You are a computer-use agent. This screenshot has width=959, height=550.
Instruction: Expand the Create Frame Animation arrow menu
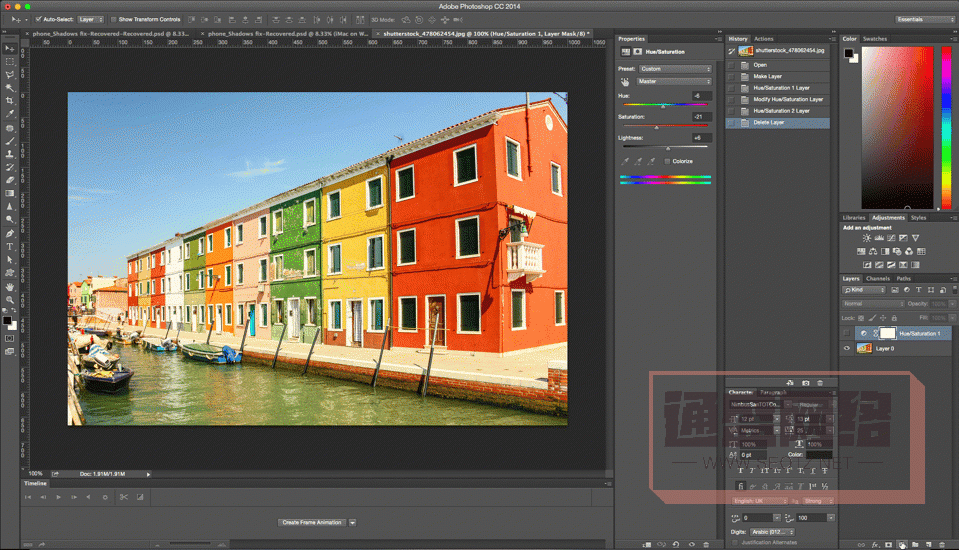click(353, 522)
